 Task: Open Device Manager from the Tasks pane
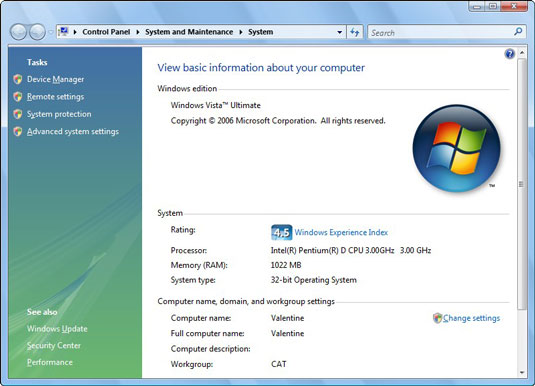coord(55,79)
